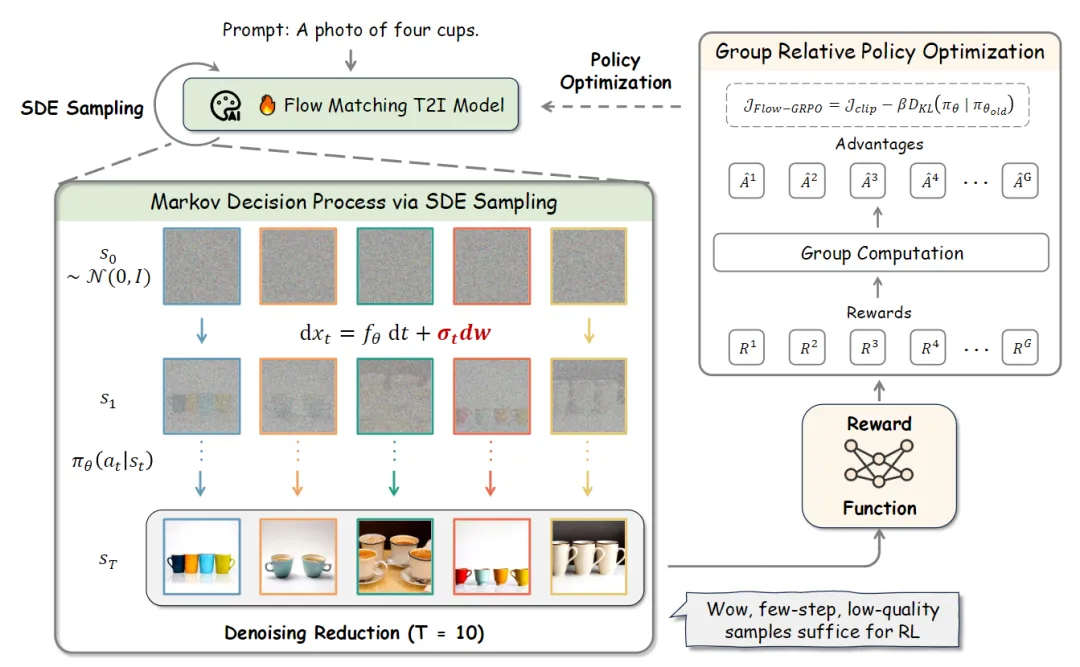This screenshot has width=1080, height=667.
Task: Open the green-framed s1 partially denoised image
Action: click(395, 396)
